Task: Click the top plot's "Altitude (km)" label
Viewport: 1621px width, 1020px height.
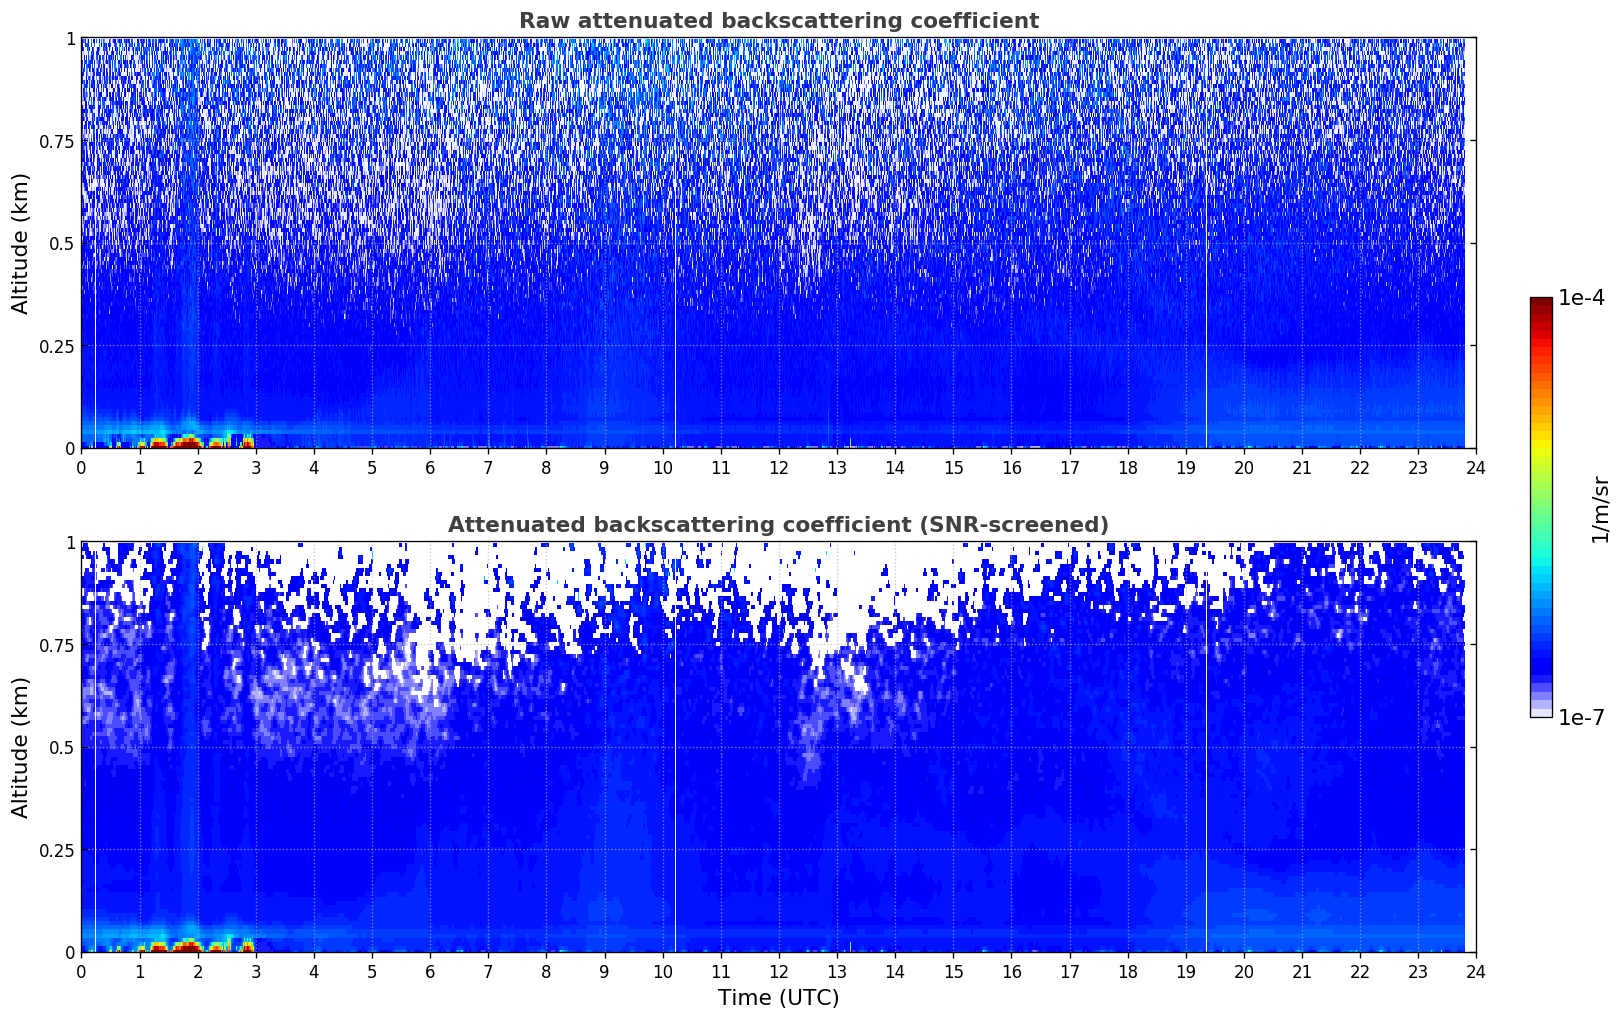Action: (x=21, y=243)
